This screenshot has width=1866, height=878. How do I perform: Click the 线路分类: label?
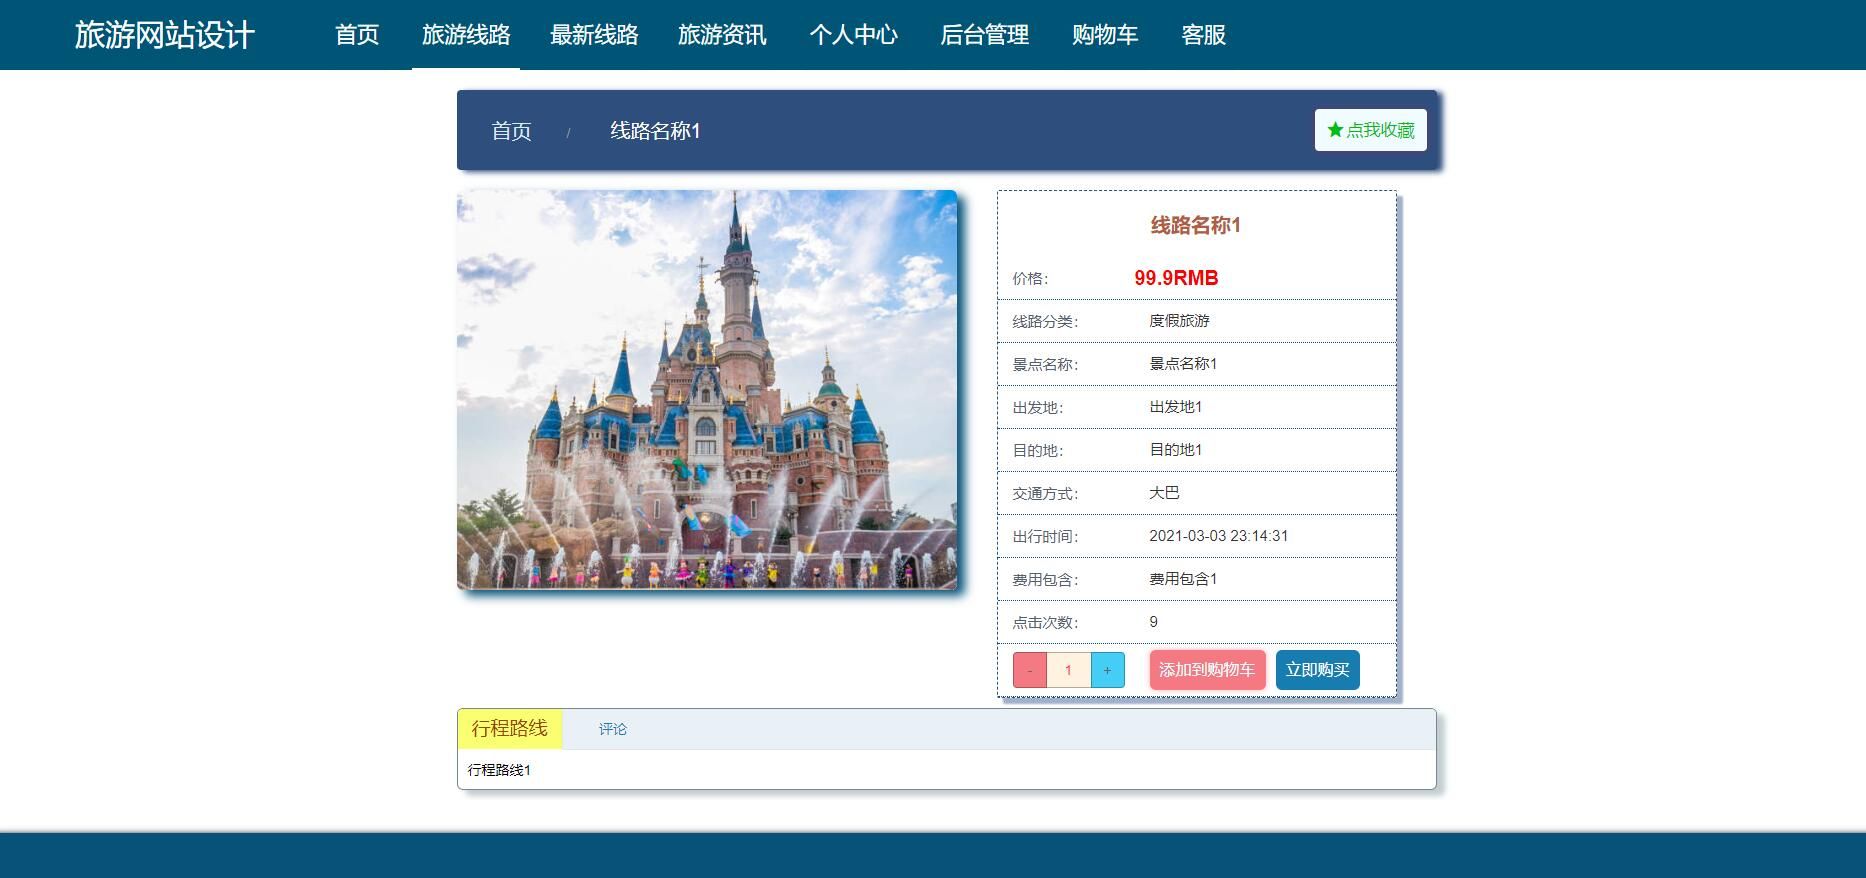[1045, 322]
